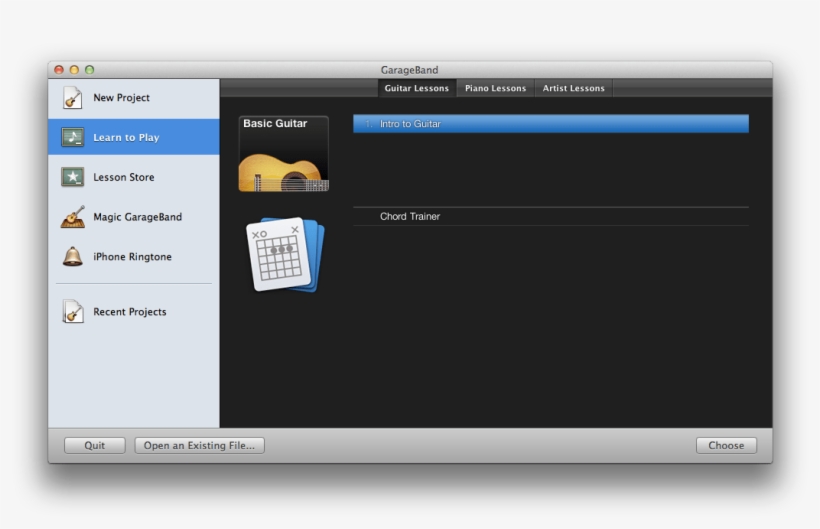Select the Chord Trainer chord cards icon

pos(286,255)
